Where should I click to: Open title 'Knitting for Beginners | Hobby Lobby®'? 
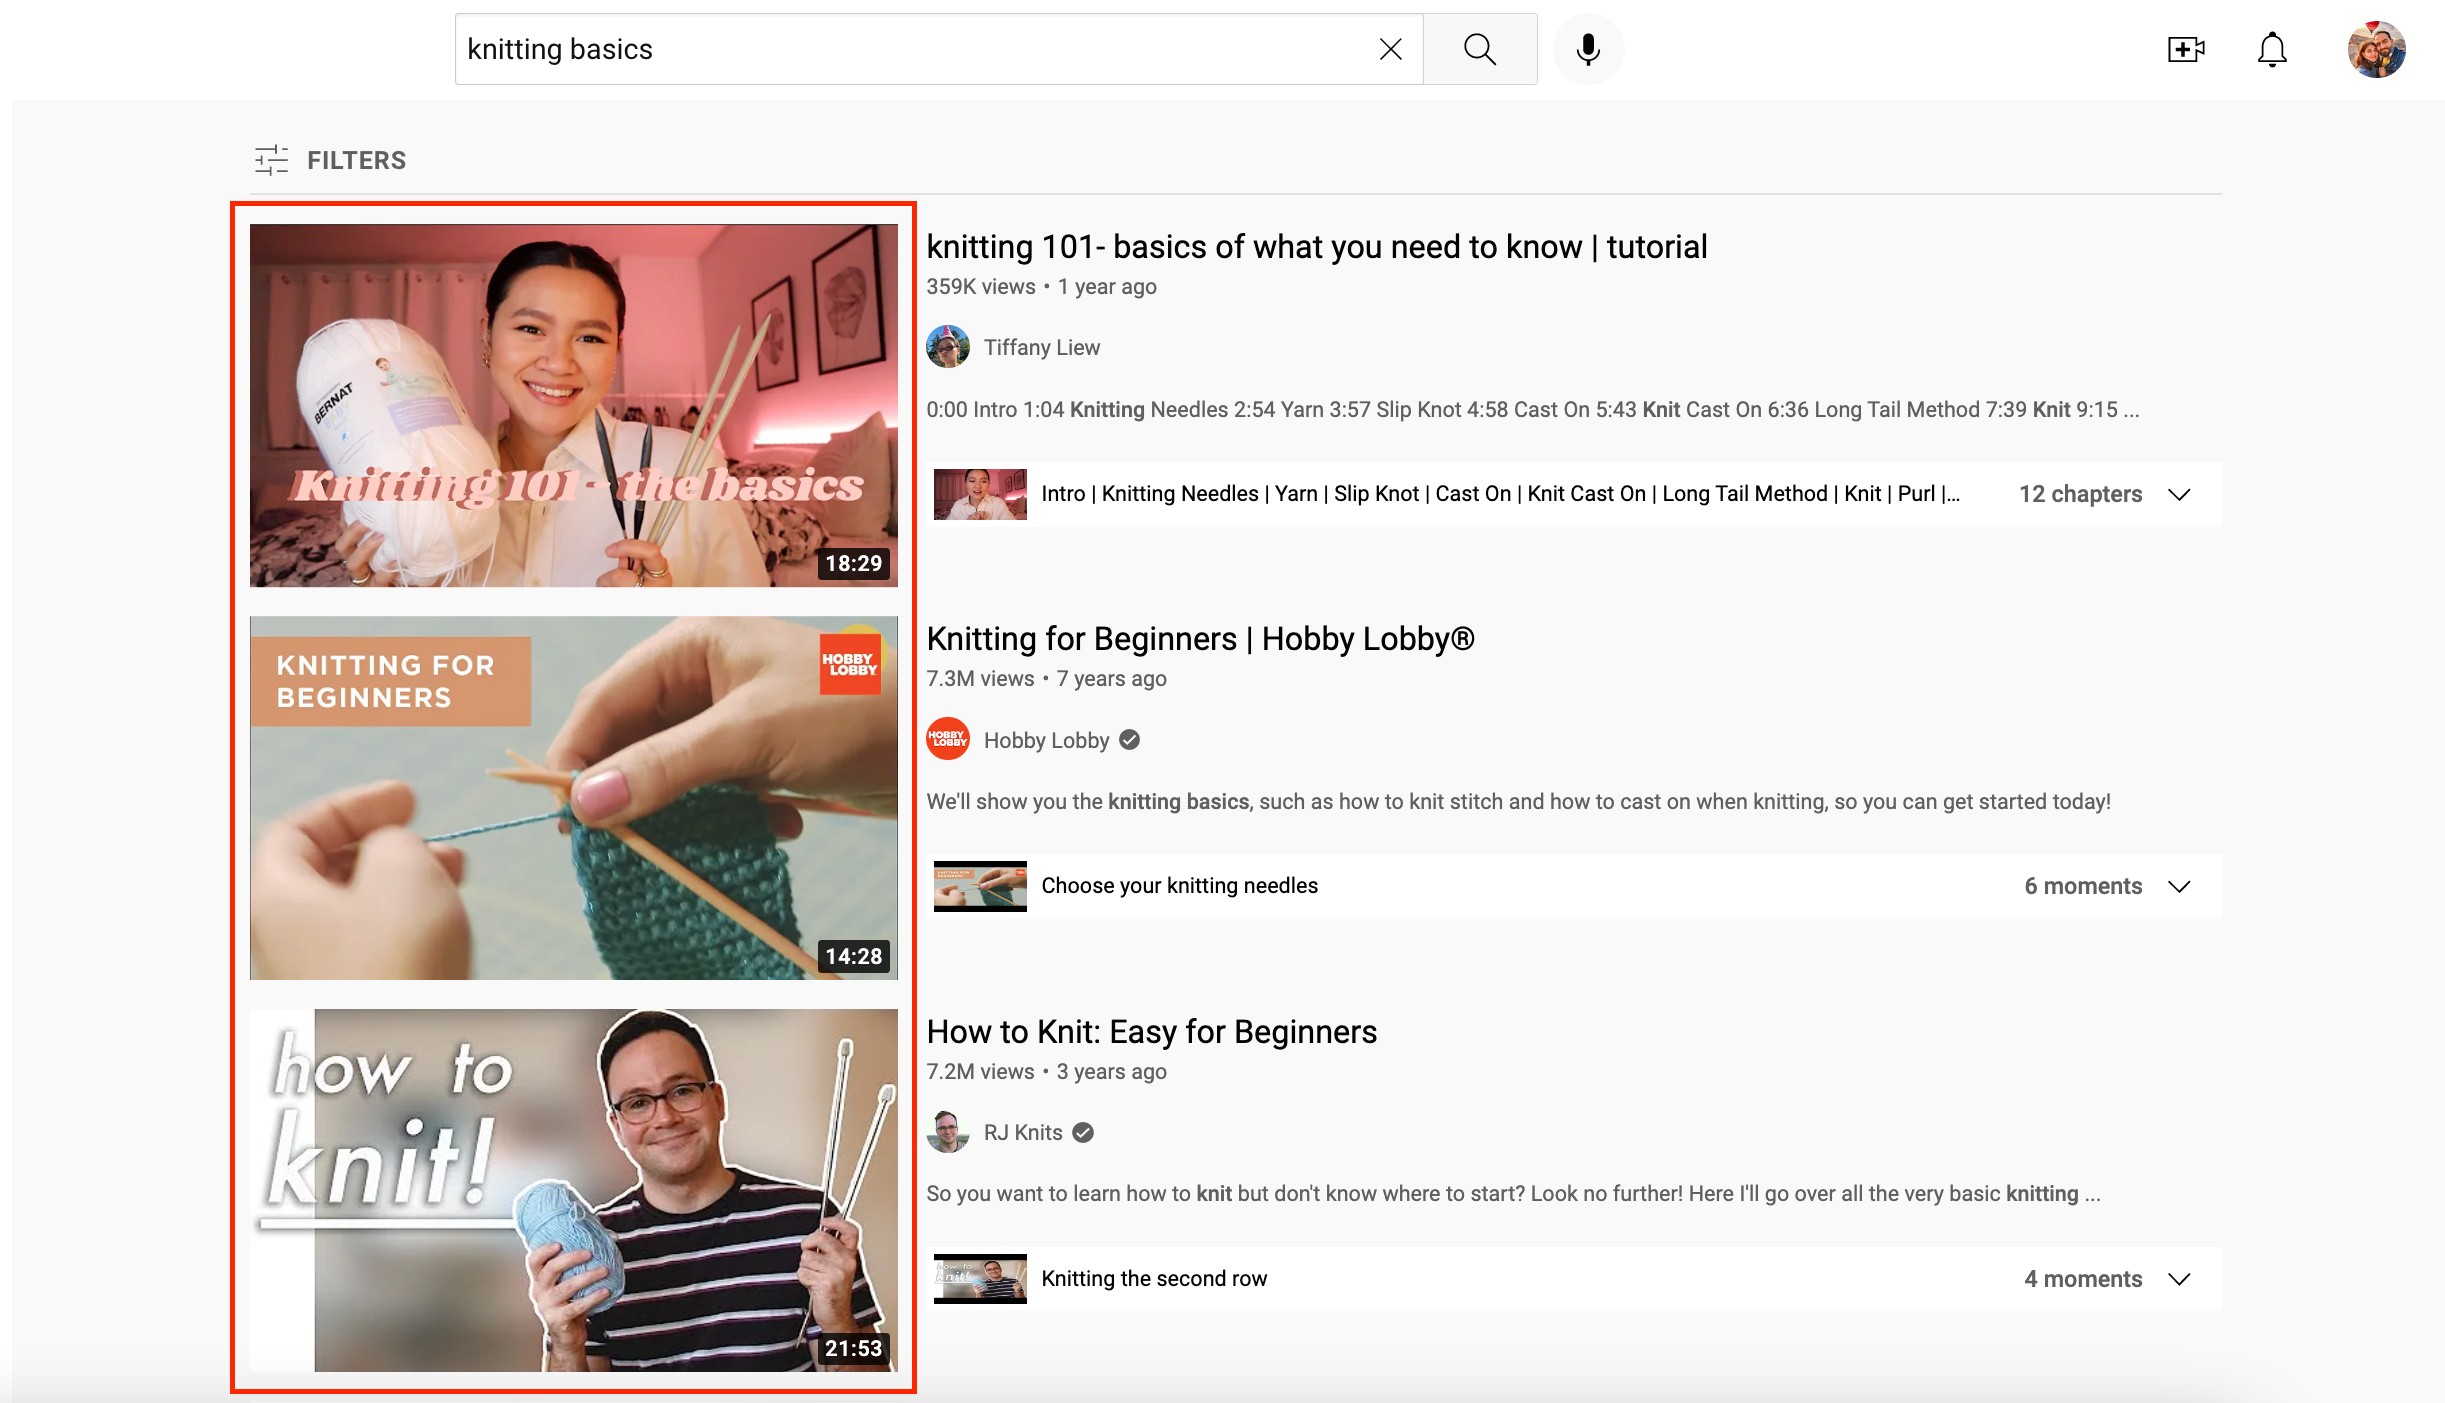tap(1200, 638)
